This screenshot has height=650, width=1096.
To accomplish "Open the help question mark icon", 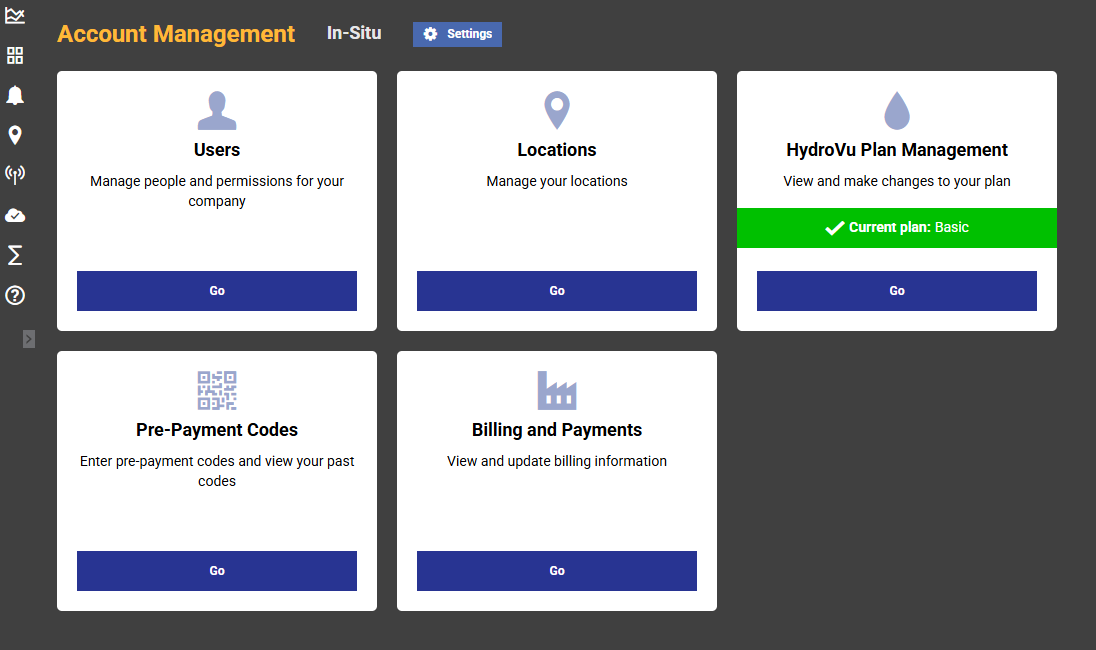I will click(15, 296).
